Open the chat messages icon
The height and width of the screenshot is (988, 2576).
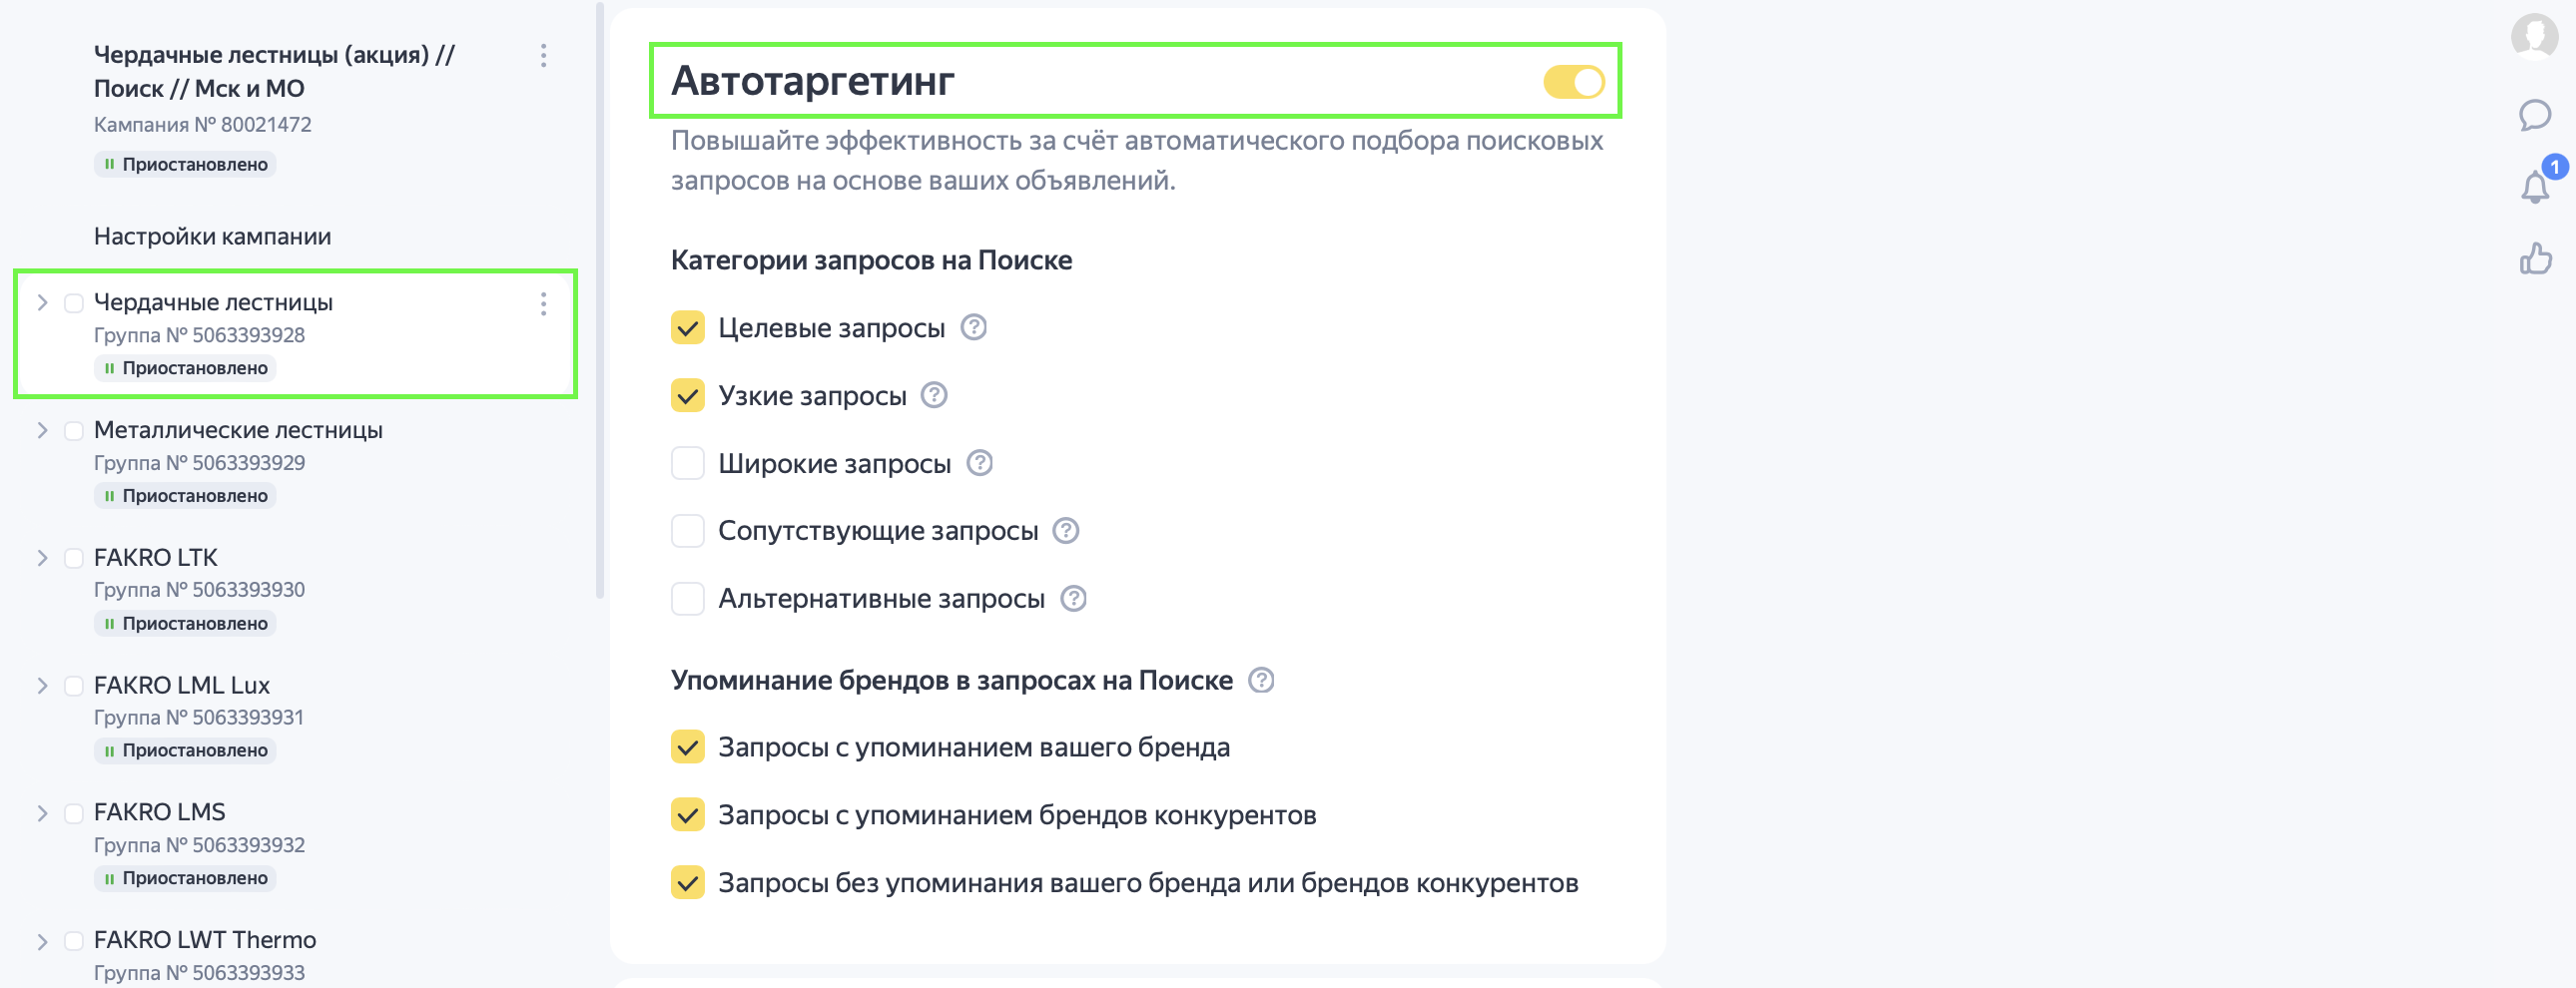tap(2534, 115)
